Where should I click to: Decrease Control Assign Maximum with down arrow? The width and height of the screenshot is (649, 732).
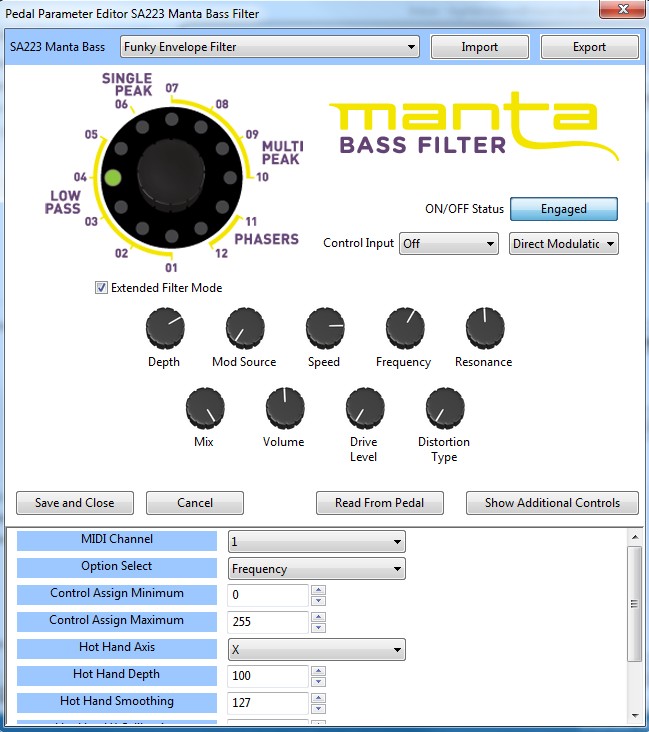click(x=318, y=628)
